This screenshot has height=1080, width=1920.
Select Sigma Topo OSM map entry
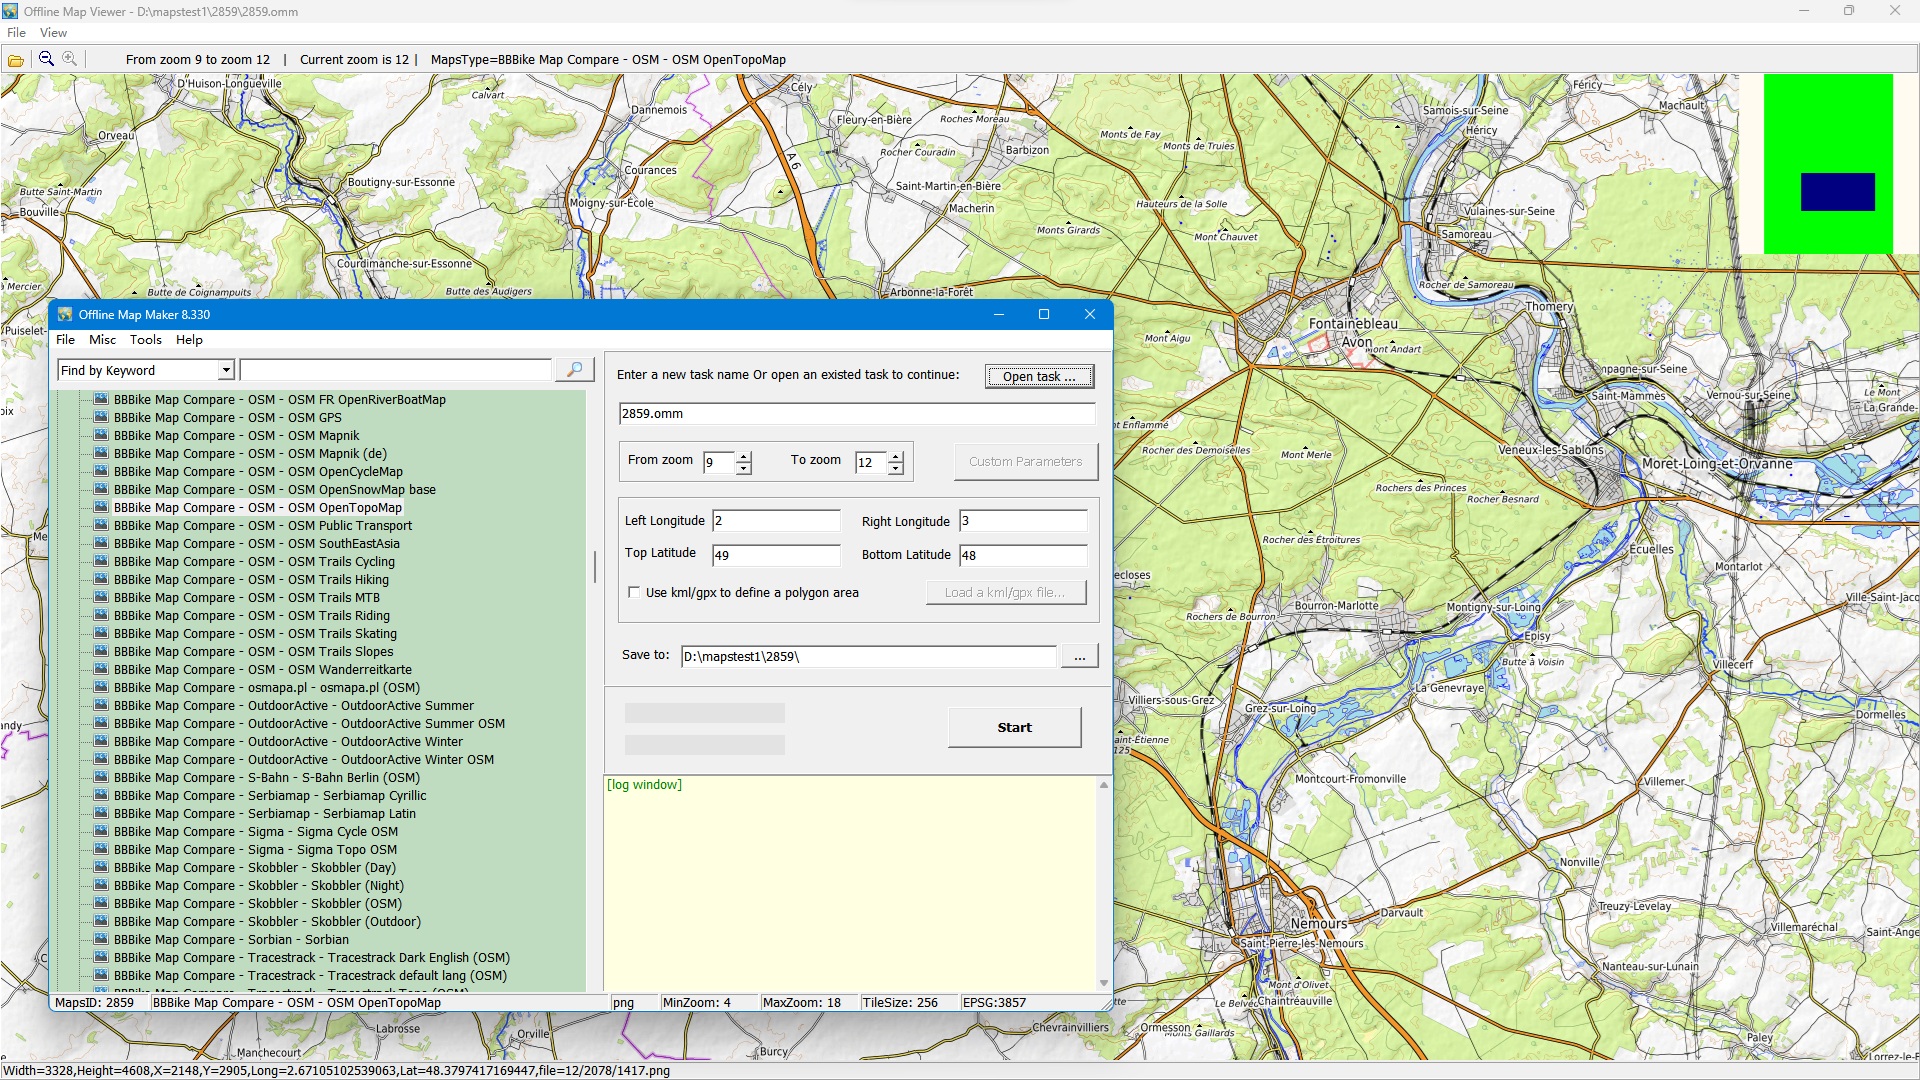(255, 849)
